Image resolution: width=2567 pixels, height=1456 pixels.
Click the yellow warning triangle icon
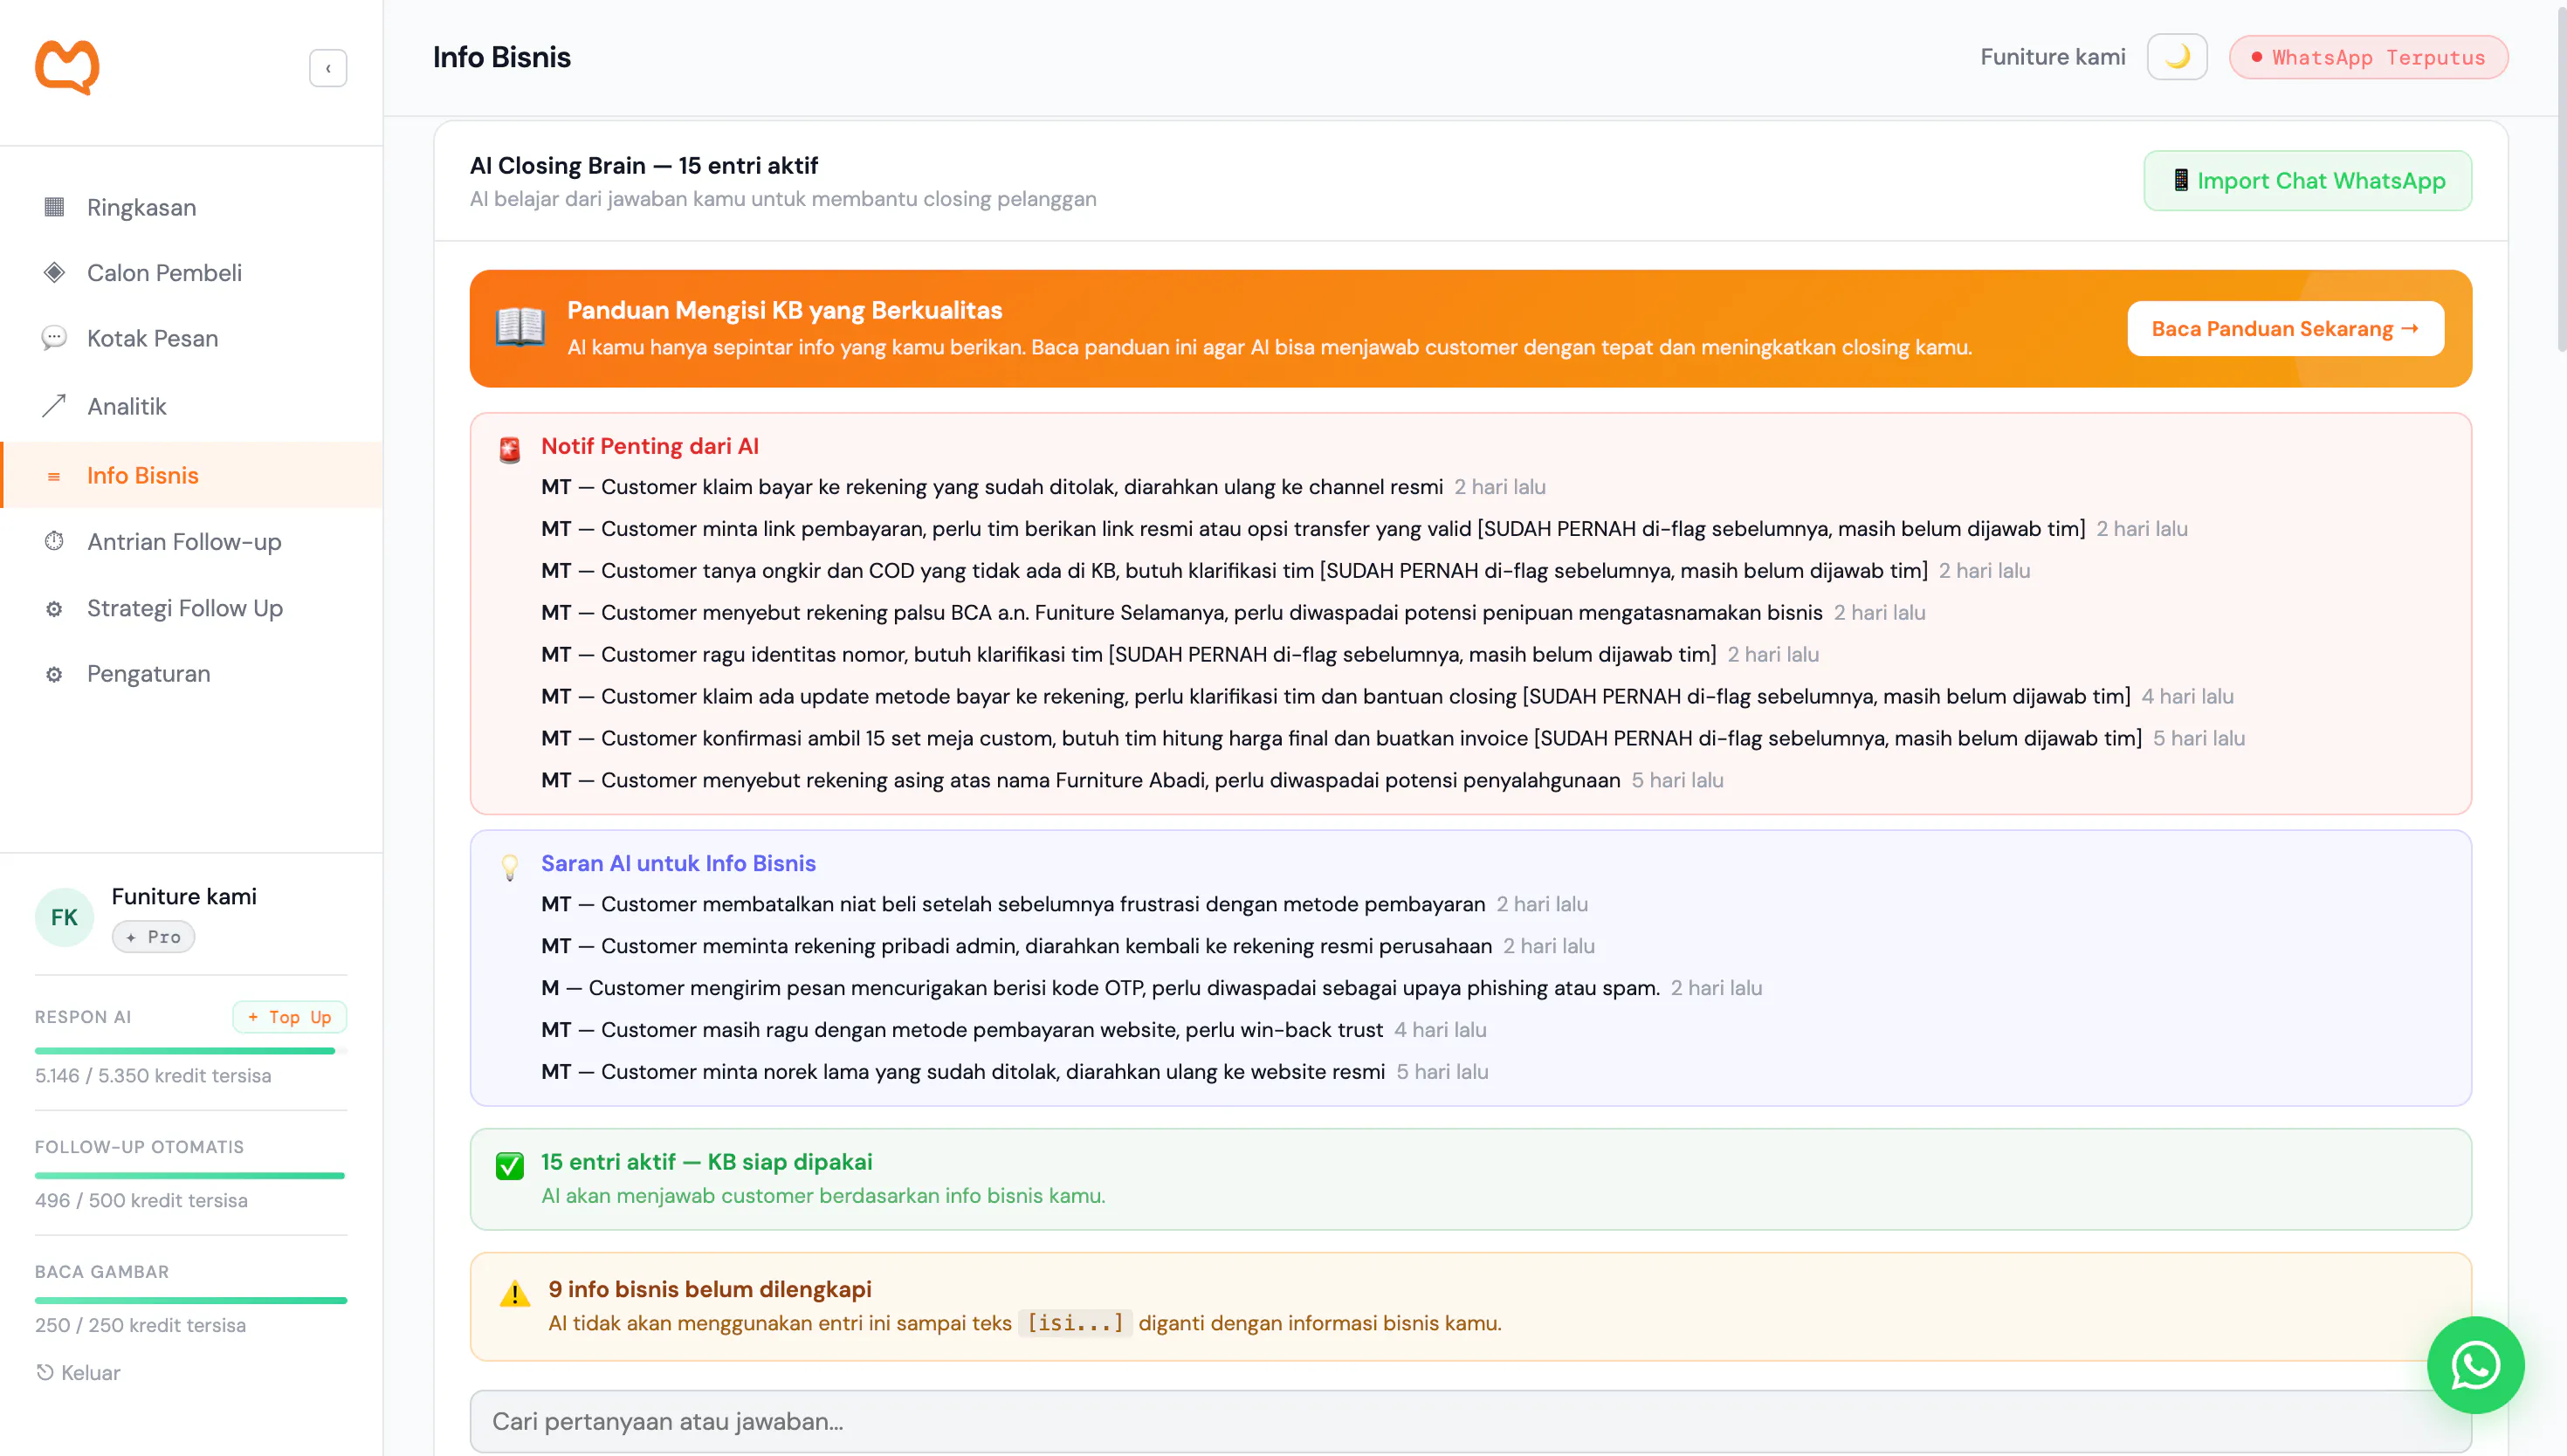pos(515,1294)
